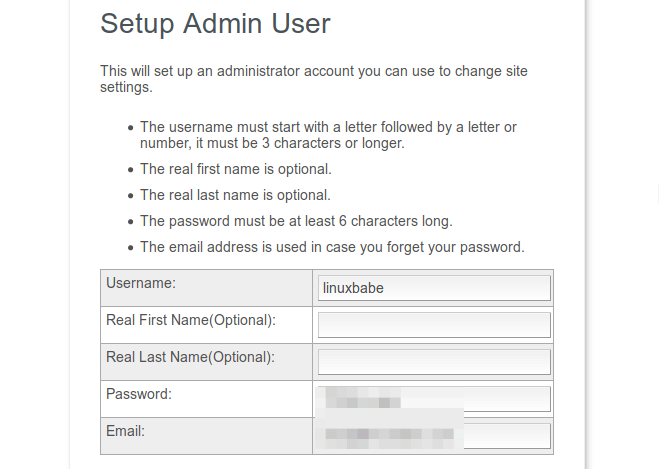
Task: Click the "Email:" label cell
Action: [x=126, y=431]
